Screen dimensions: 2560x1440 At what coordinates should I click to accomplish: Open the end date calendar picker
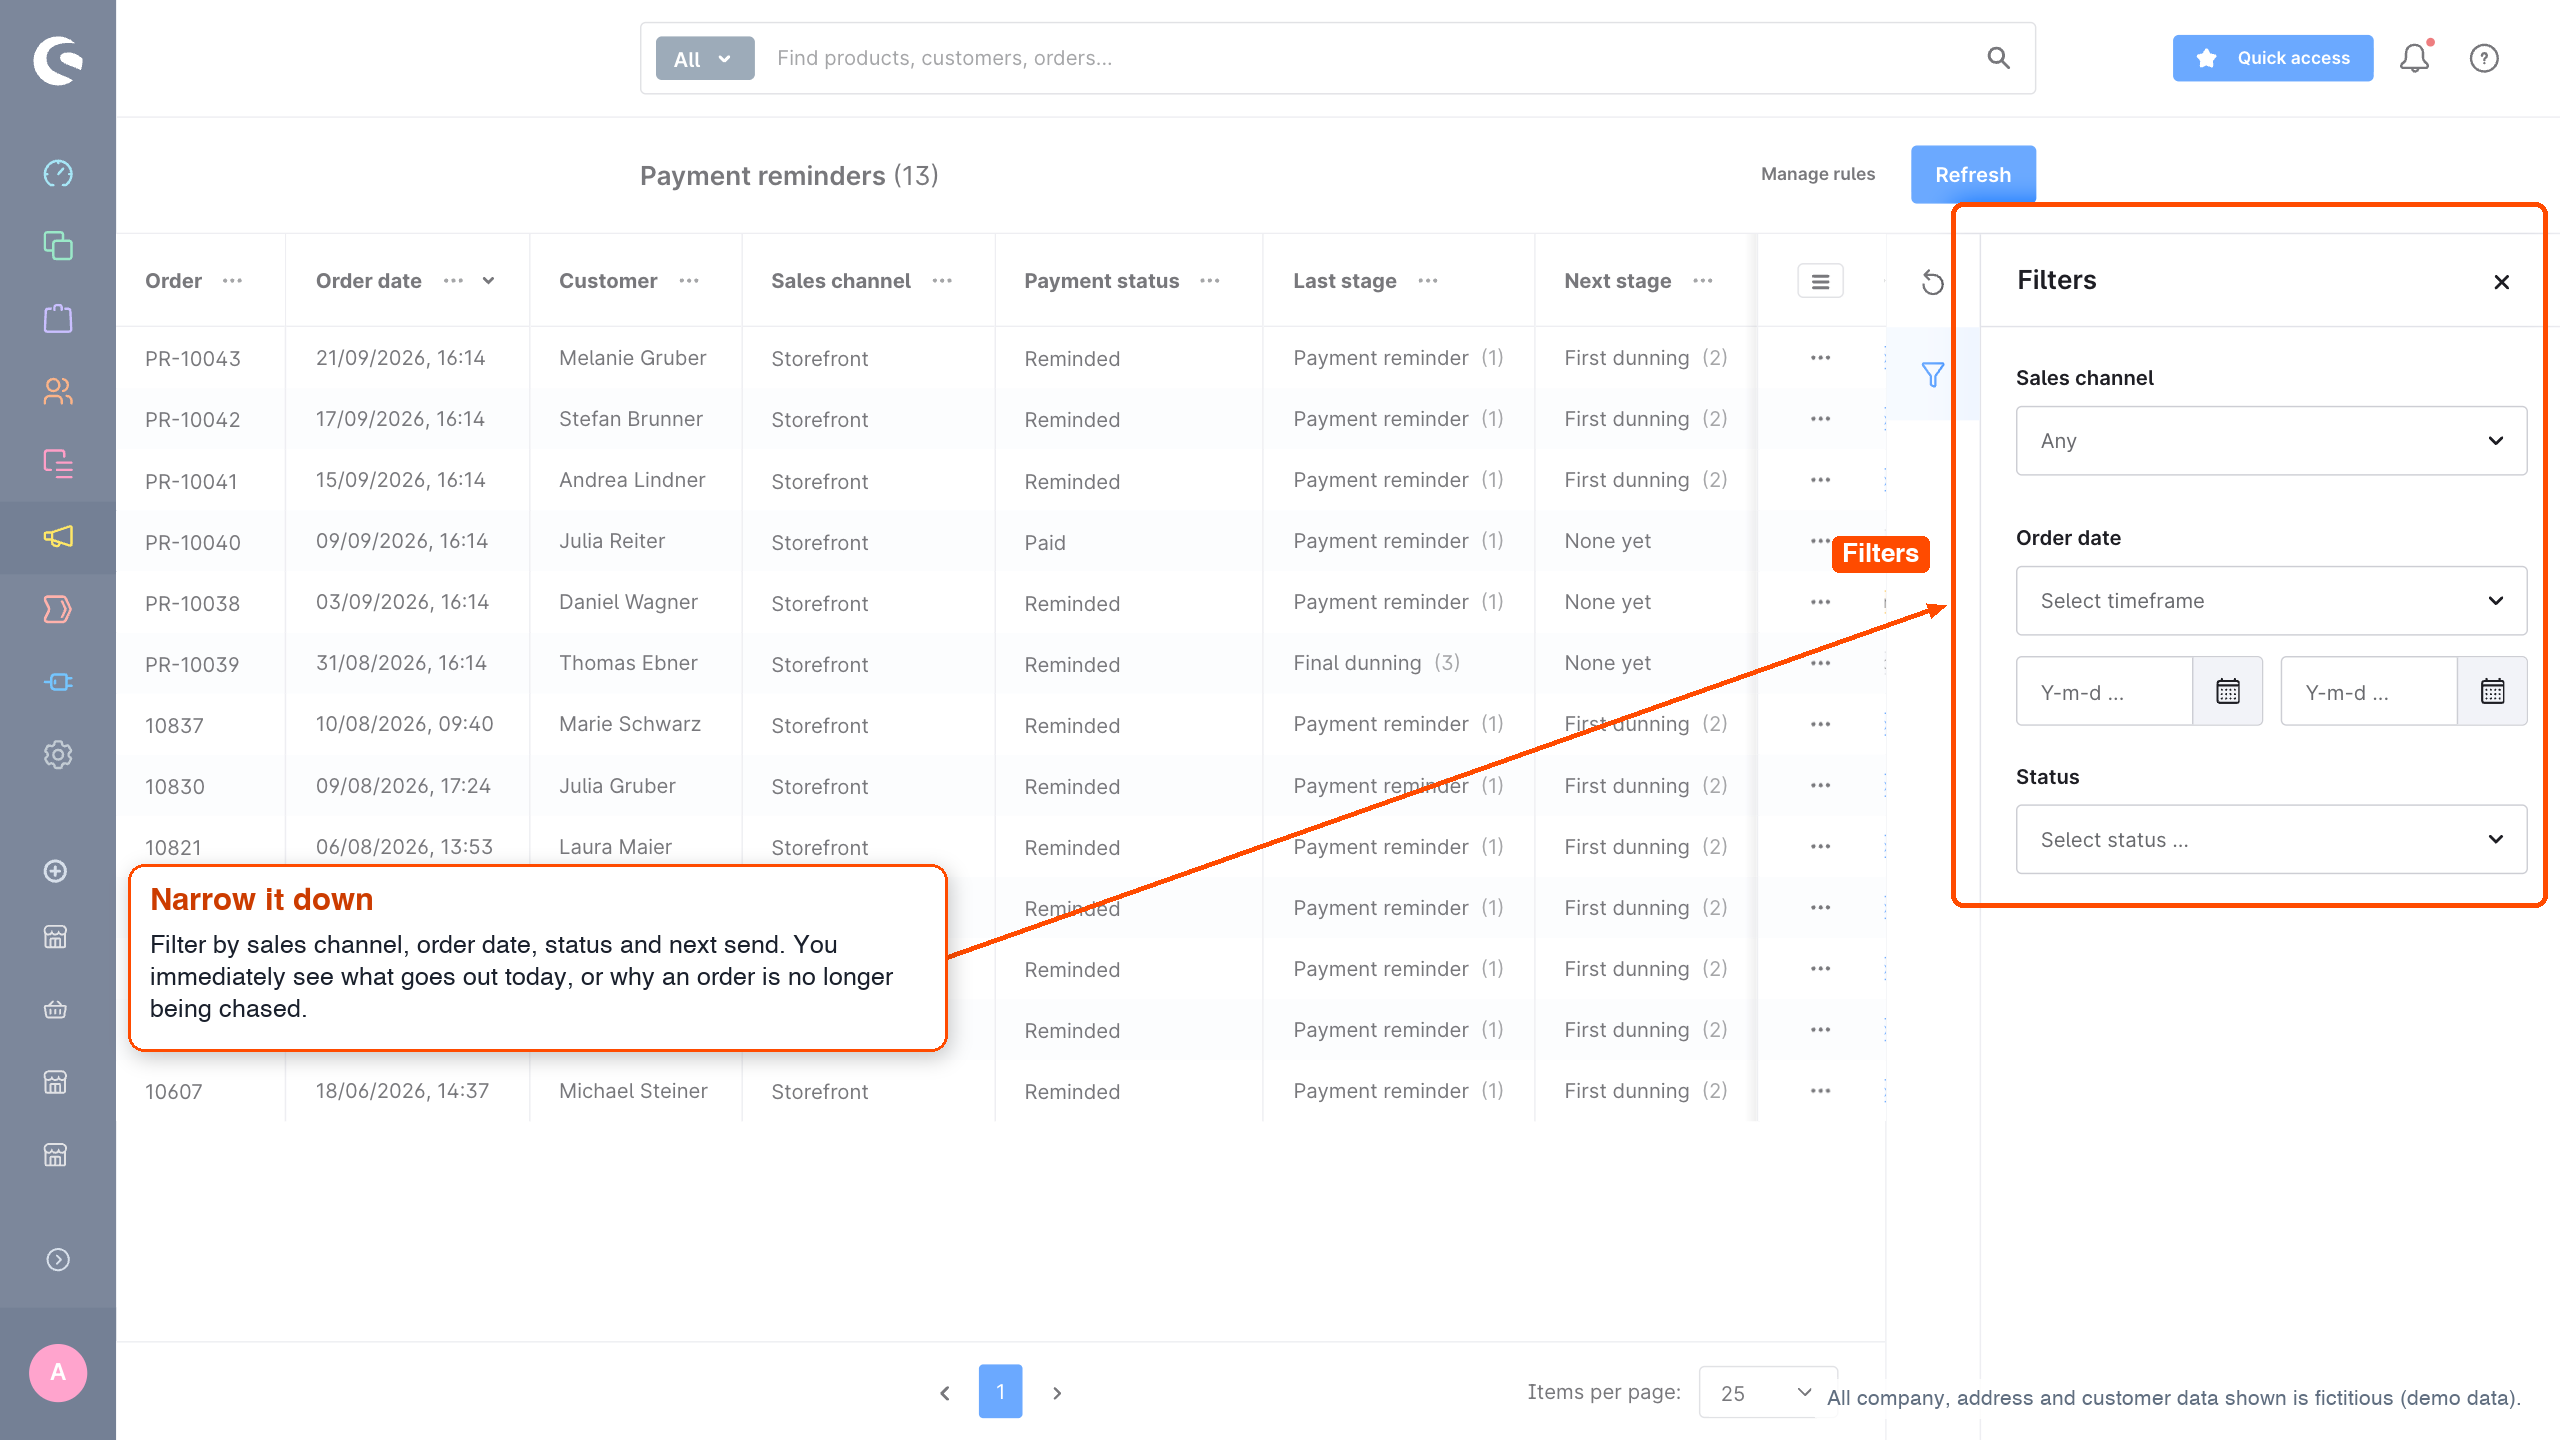click(x=2492, y=691)
